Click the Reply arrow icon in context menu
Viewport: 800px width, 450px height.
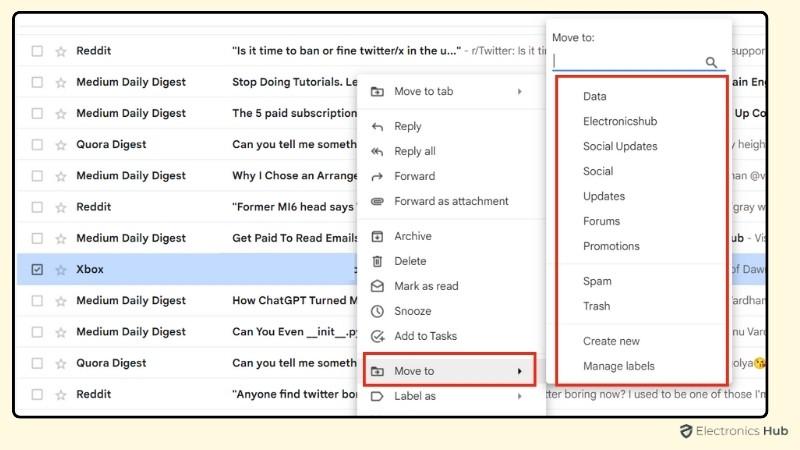tap(377, 127)
